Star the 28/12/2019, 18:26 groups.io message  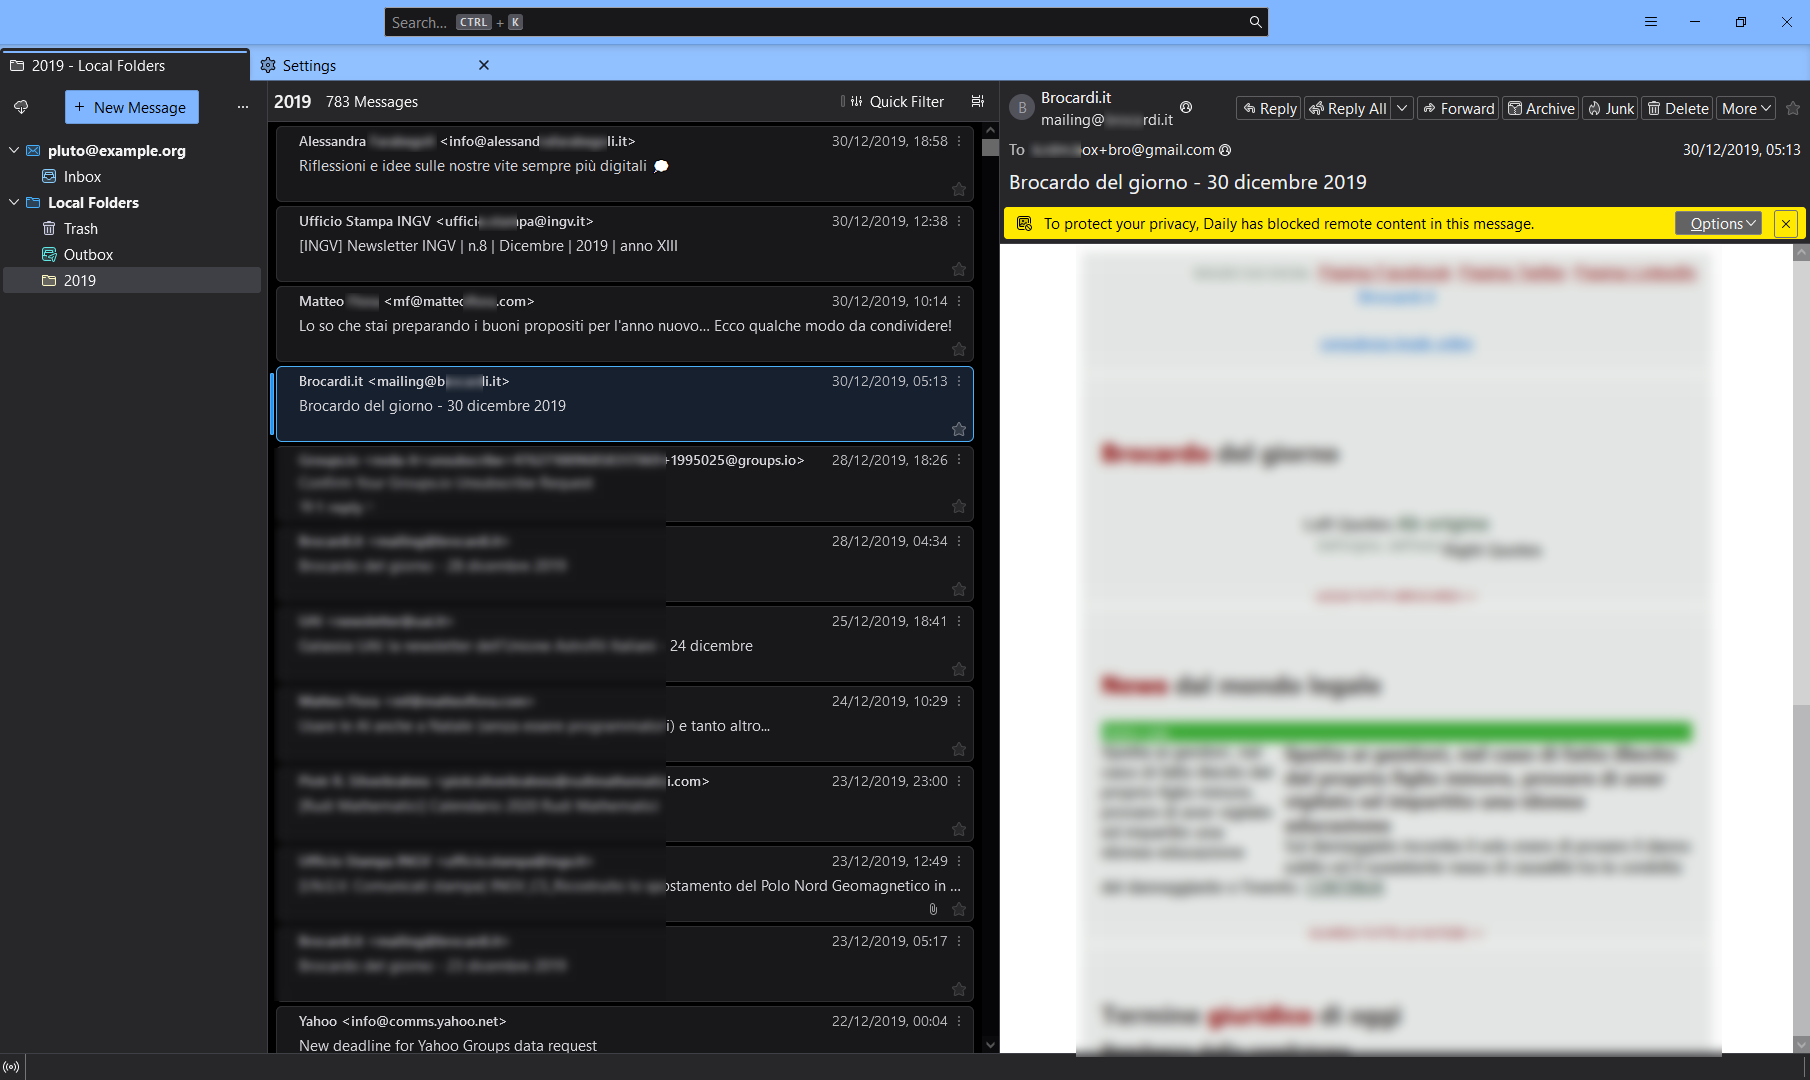(959, 507)
